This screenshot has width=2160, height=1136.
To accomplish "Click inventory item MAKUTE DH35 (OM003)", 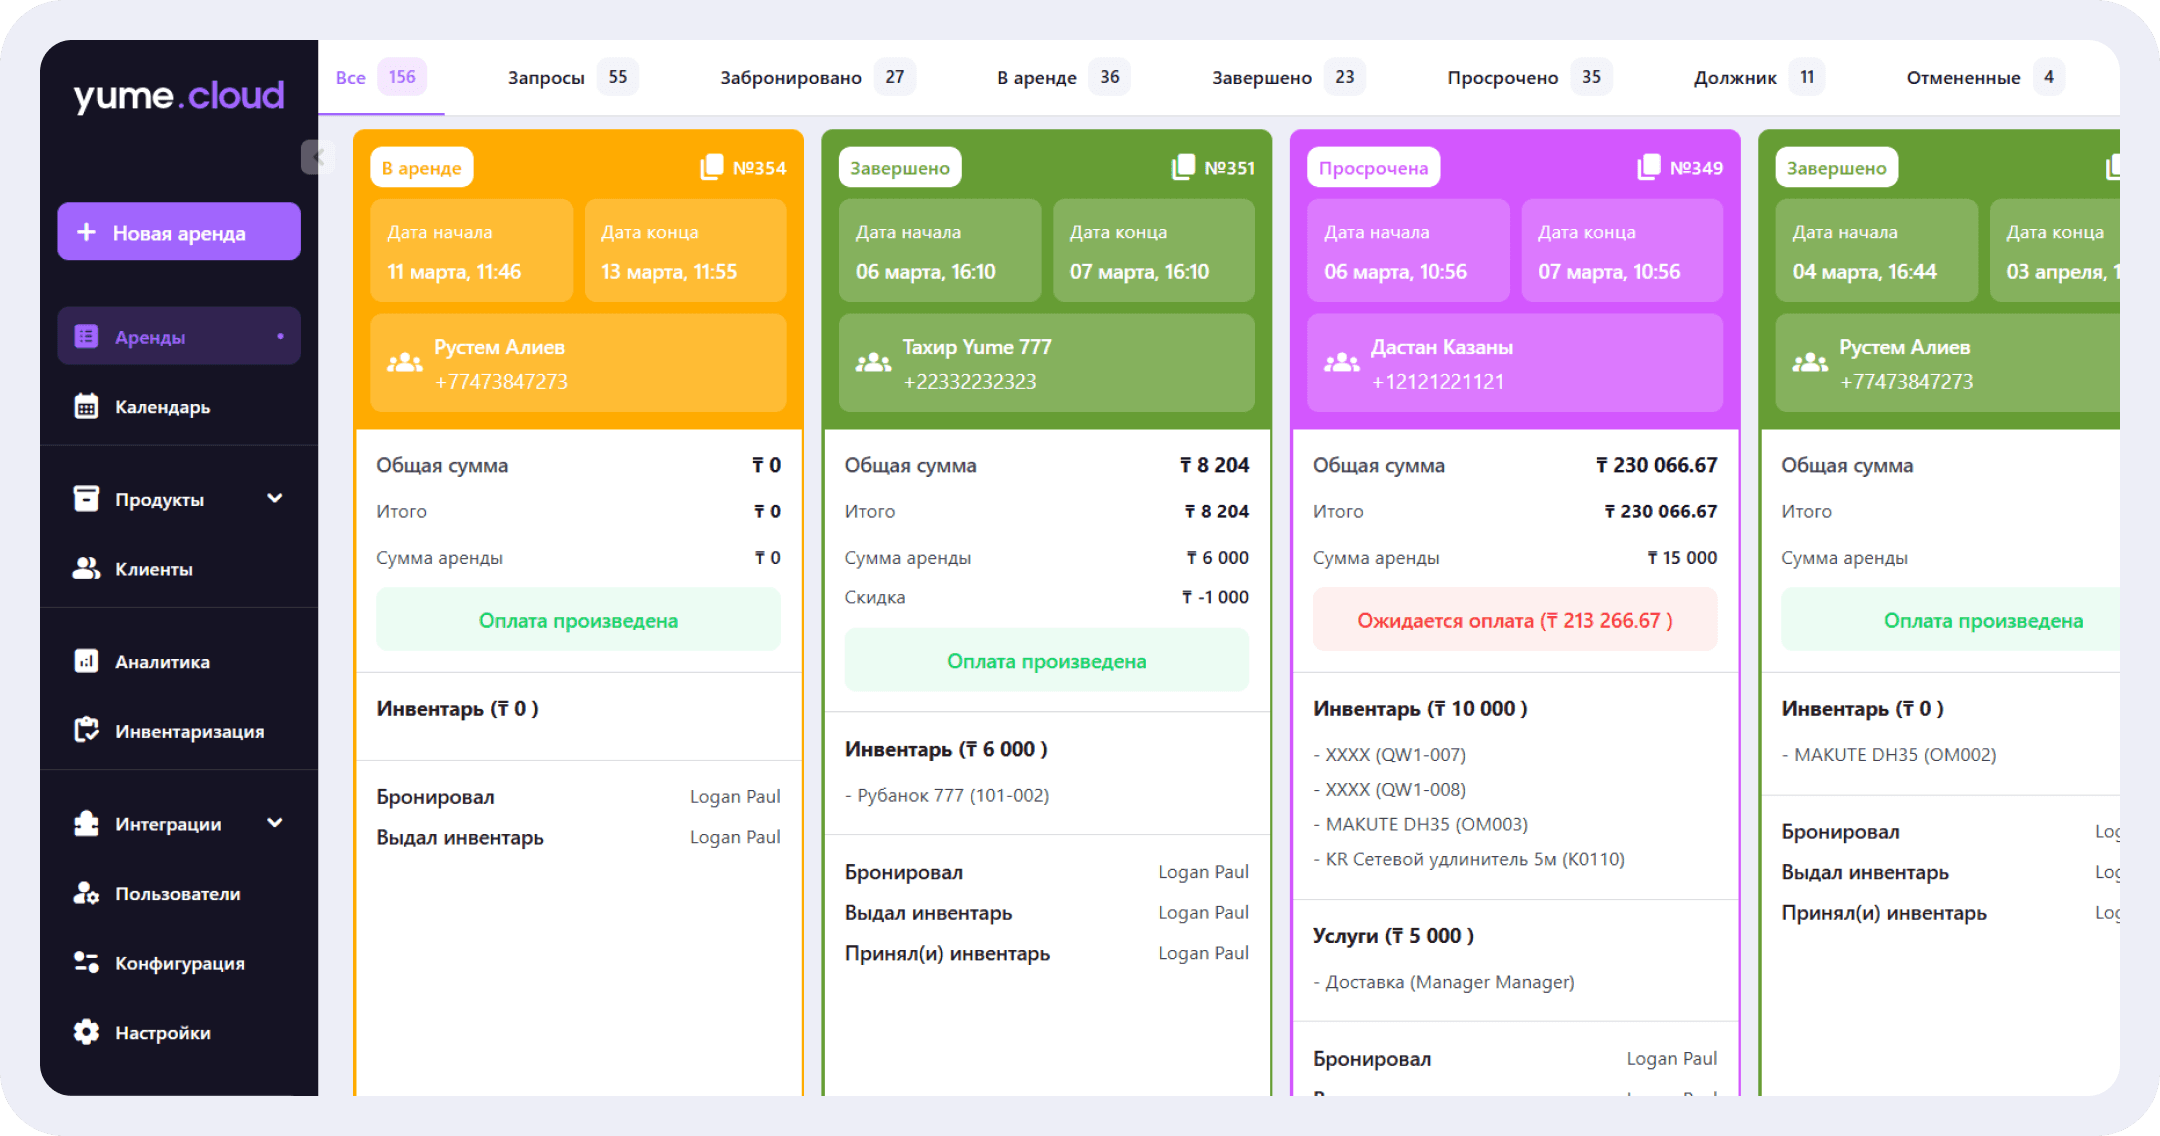I will point(1421,824).
